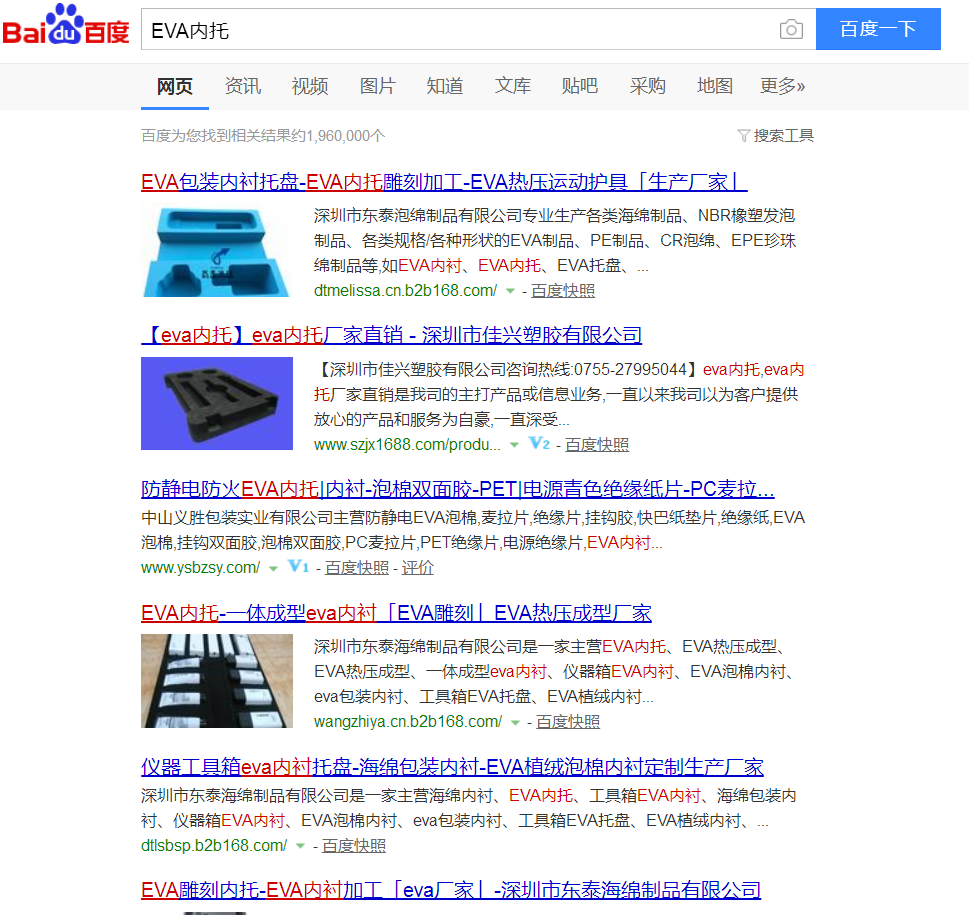Open result 防静电防火EVA内托|内衬-泡棉双面胶
969x915 pixels.
pos(457,489)
